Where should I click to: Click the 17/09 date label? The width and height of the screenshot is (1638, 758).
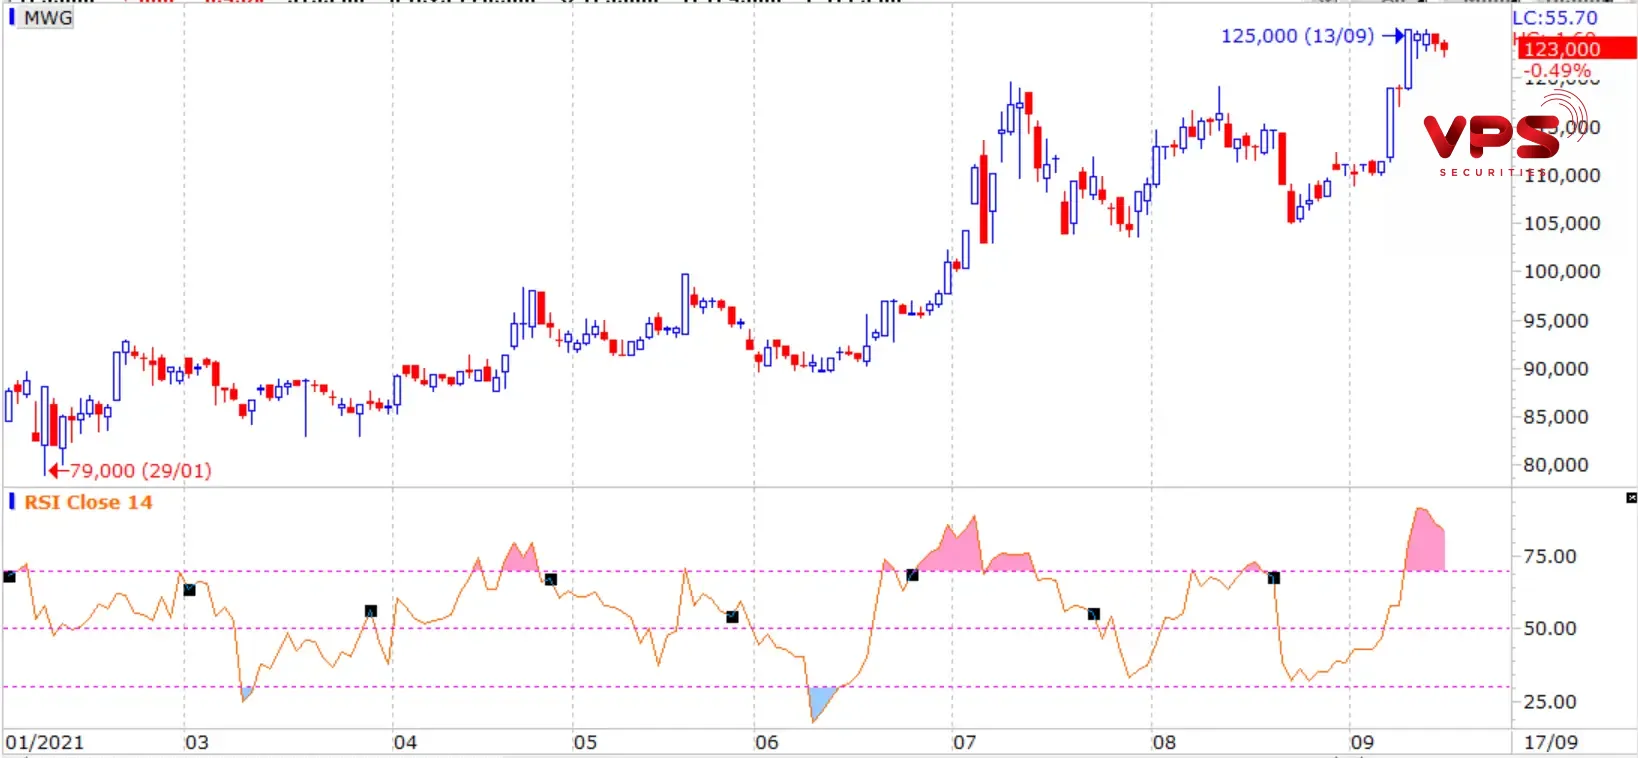1550,742
